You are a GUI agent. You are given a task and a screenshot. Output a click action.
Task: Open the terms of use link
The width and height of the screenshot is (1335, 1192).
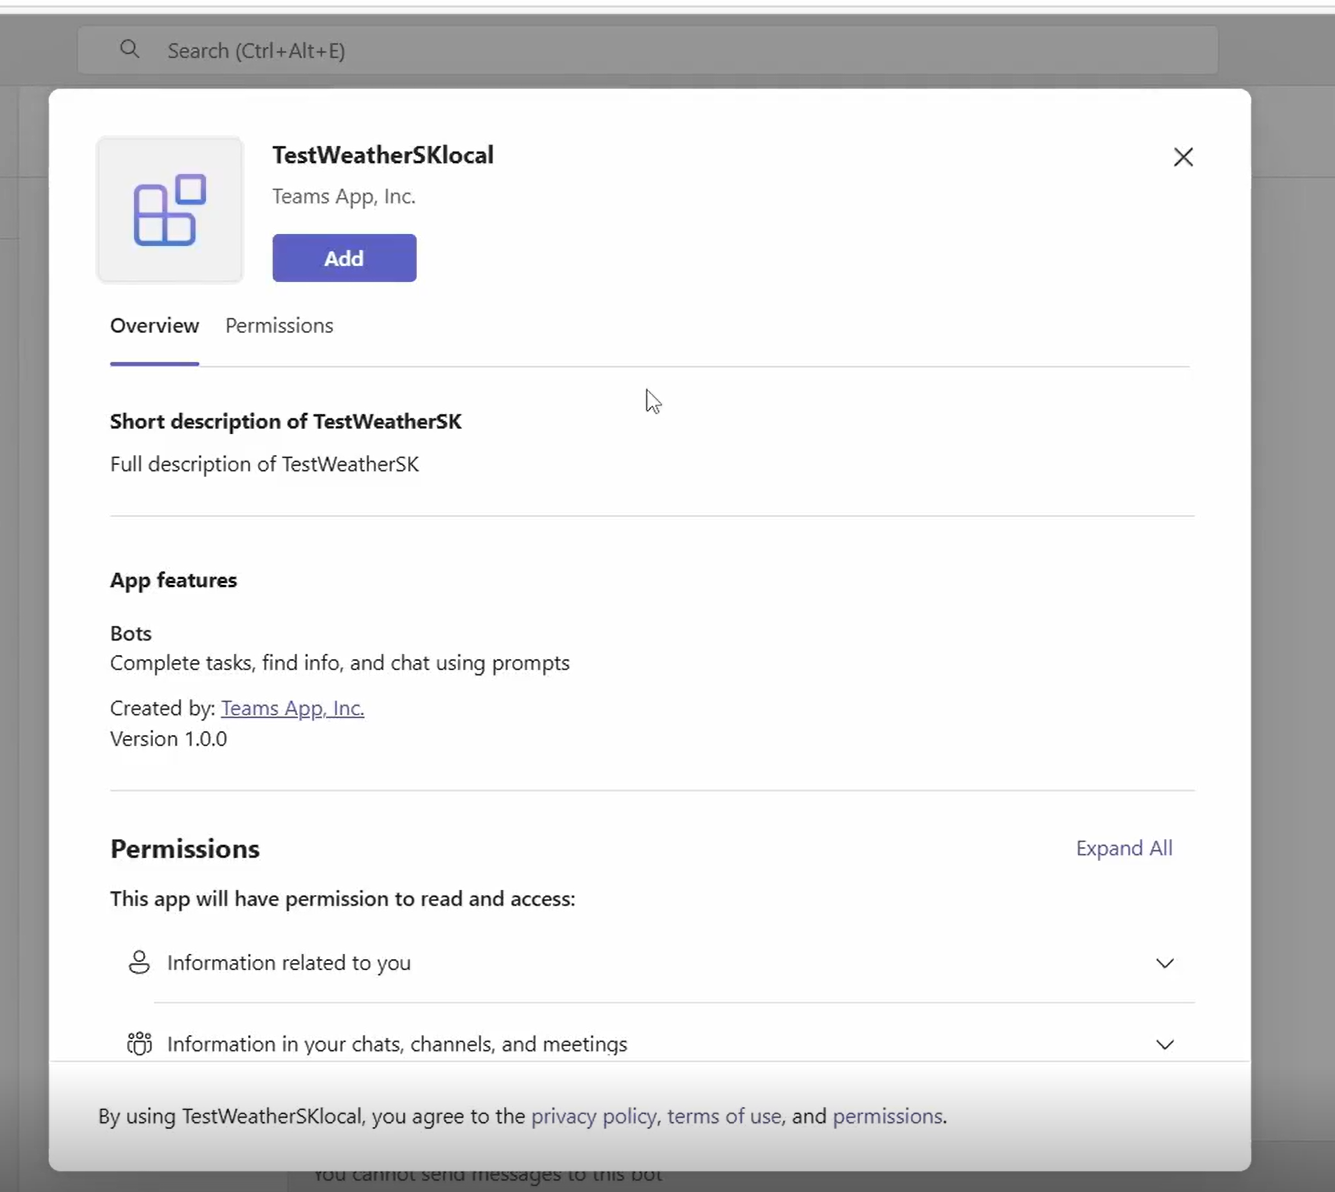point(724,1116)
